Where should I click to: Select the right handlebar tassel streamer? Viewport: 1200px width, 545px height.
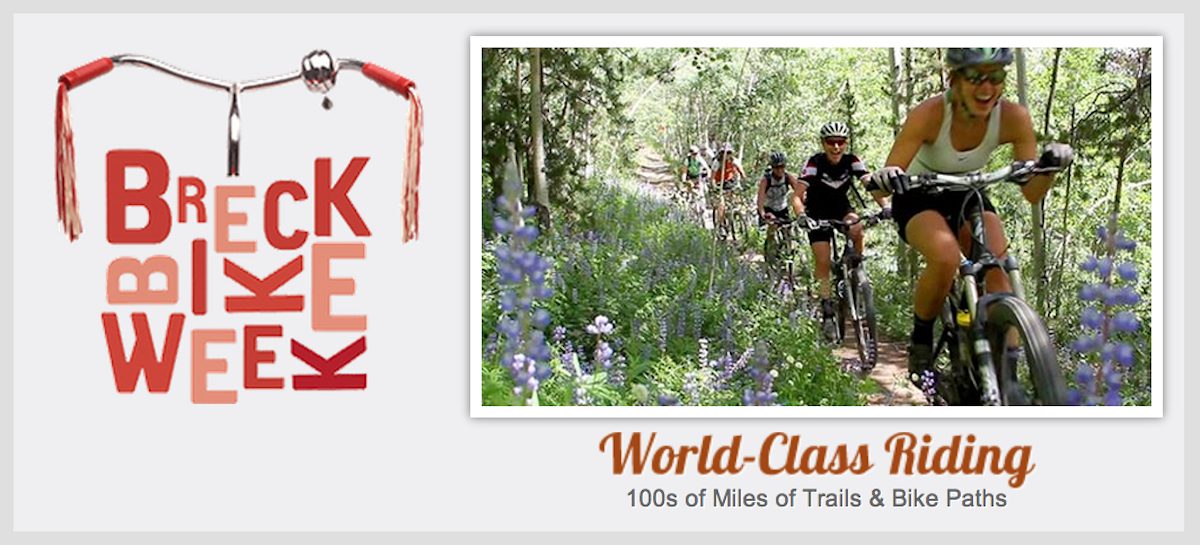411,166
